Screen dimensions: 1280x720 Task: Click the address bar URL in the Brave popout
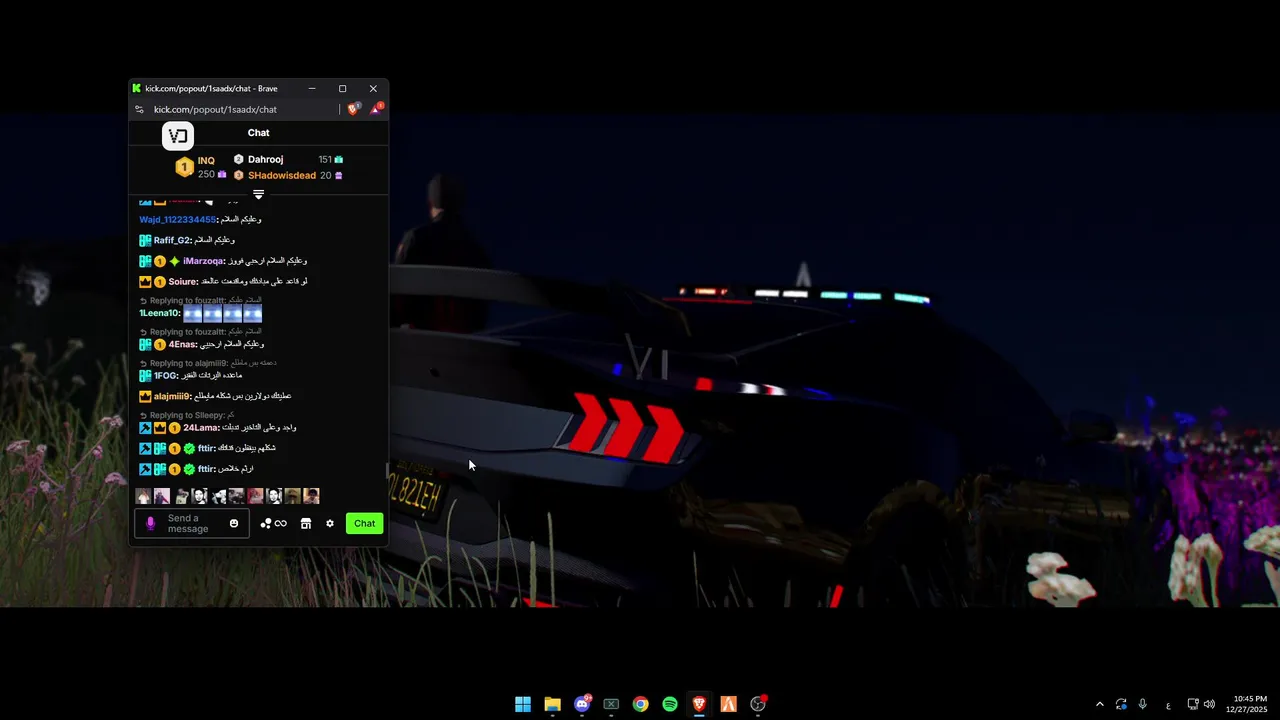pyautogui.click(x=215, y=109)
